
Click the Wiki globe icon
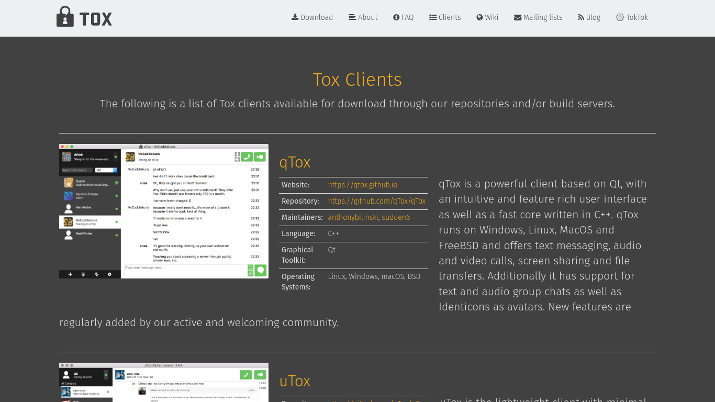(x=480, y=17)
